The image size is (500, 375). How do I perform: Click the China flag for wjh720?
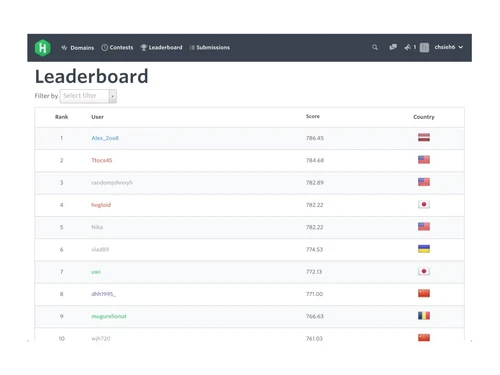(x=424, y=338)
